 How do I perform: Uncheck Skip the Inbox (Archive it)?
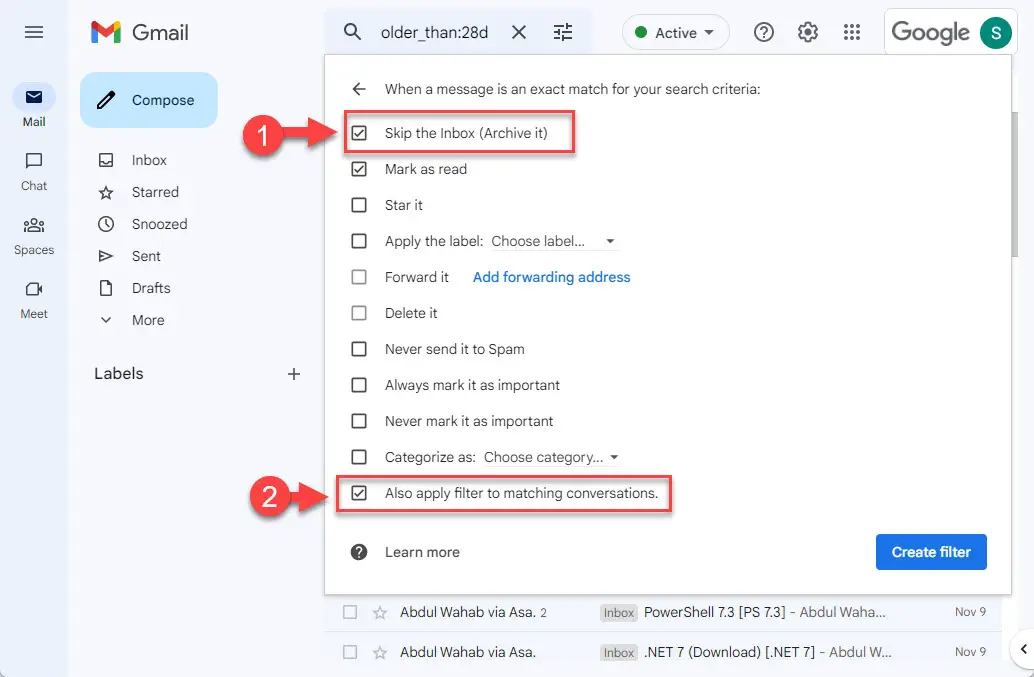click(359, 133)
